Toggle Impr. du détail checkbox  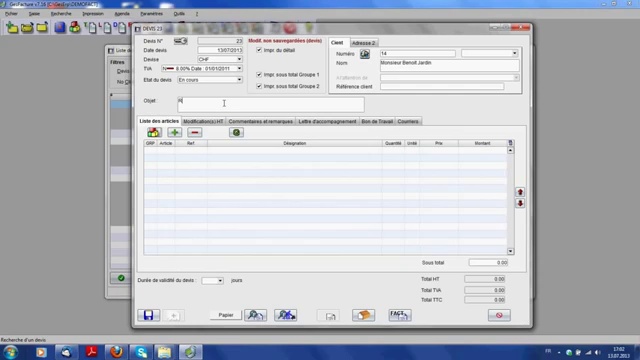(259, 50)
